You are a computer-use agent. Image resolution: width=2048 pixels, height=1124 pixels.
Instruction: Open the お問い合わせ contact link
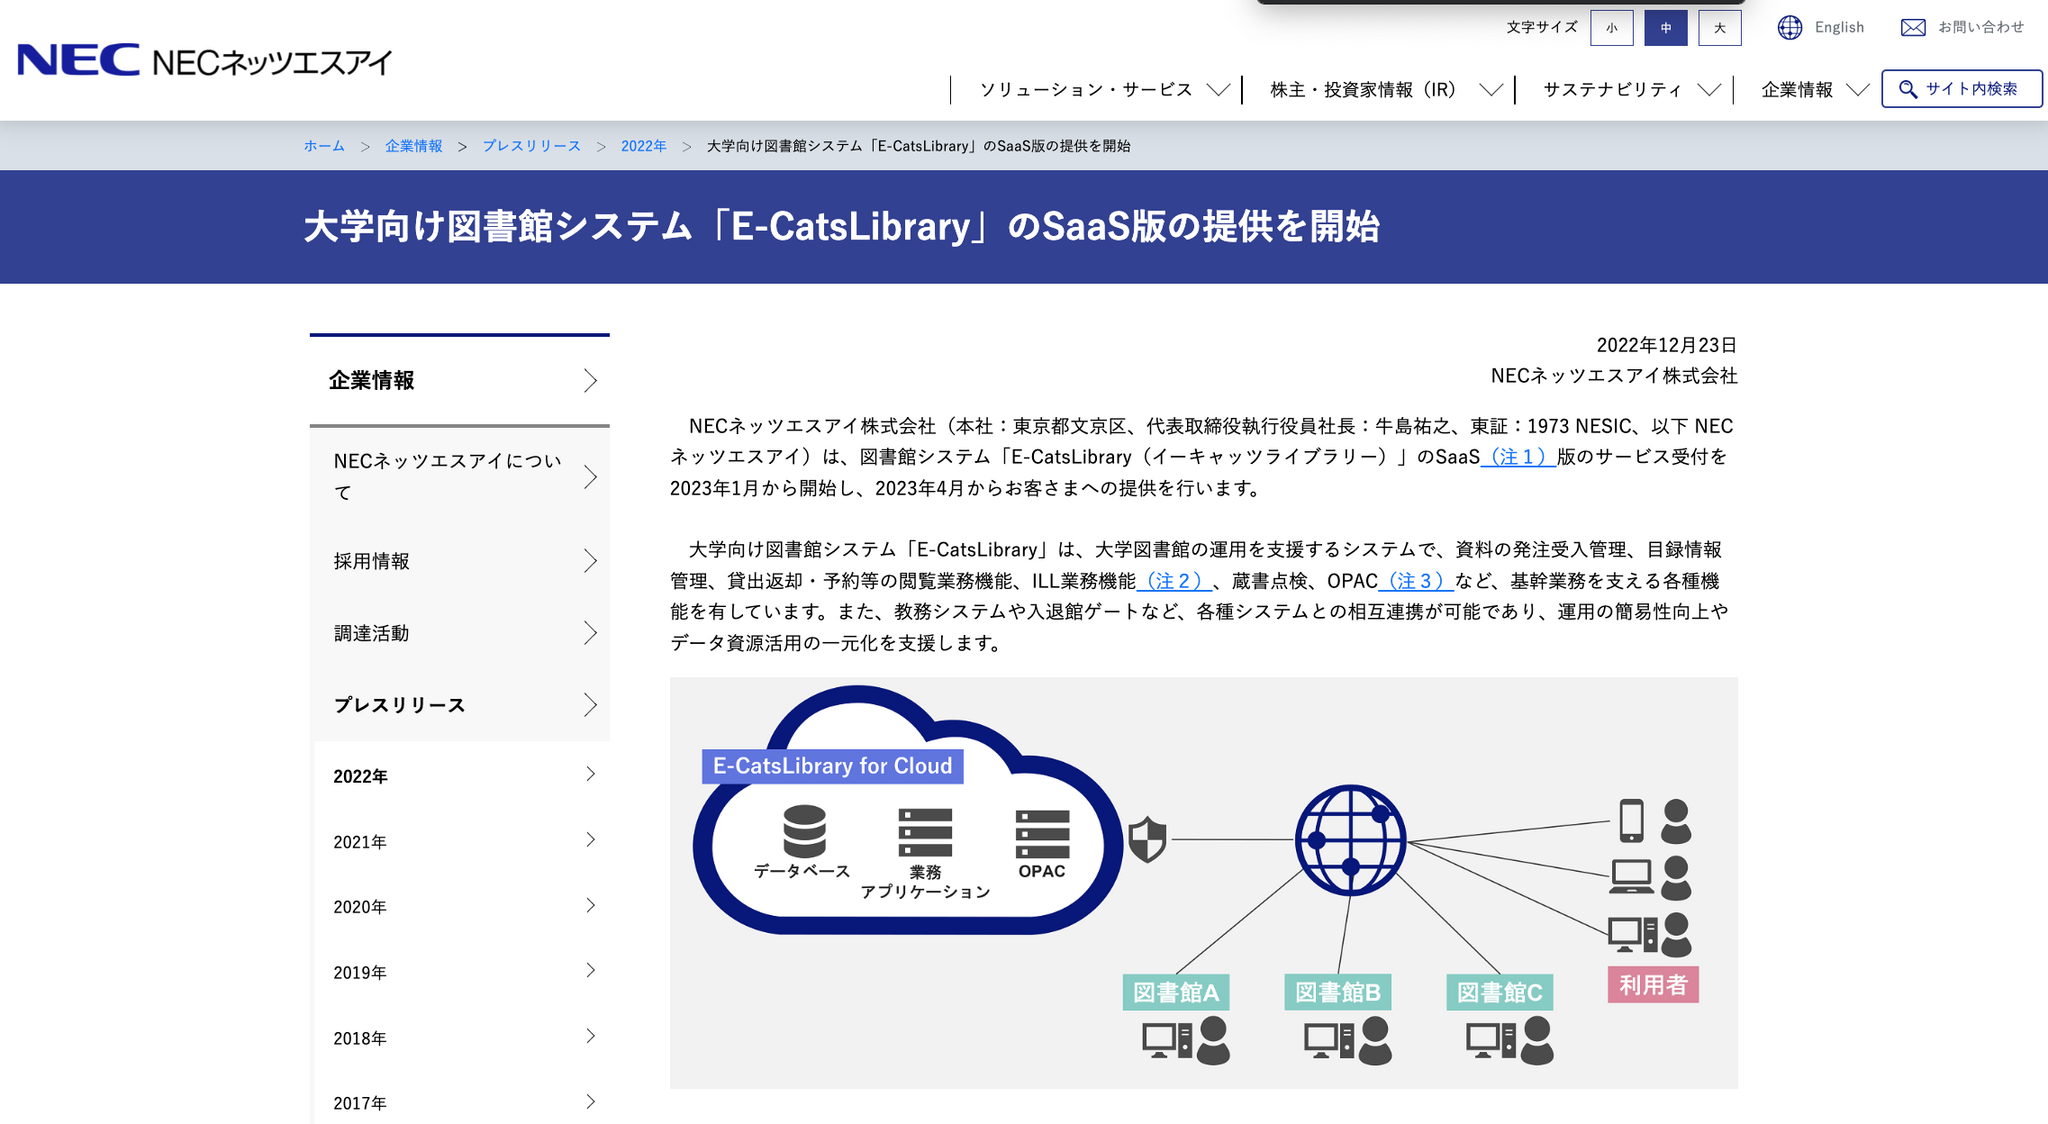tap(1981, 28)
